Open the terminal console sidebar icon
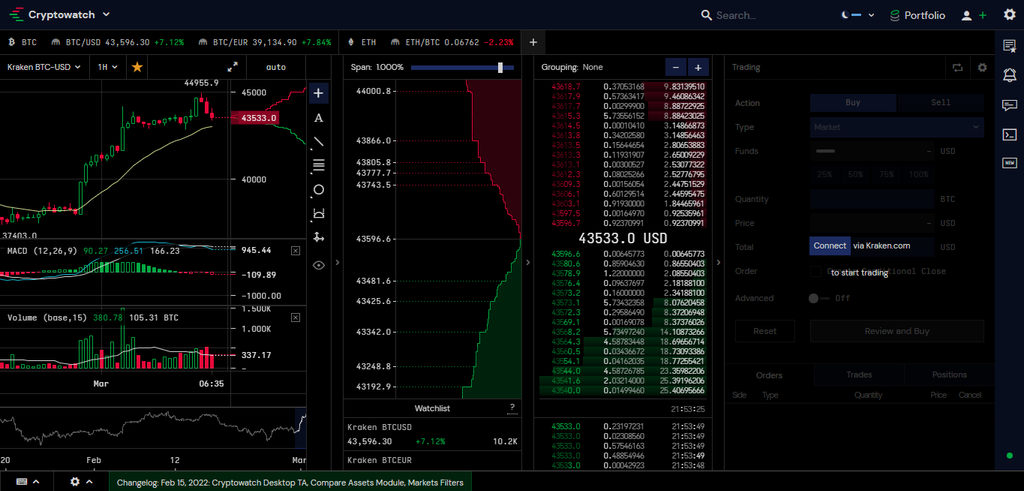This screenshot has height=491, width=1024. tap(1009, 135)
